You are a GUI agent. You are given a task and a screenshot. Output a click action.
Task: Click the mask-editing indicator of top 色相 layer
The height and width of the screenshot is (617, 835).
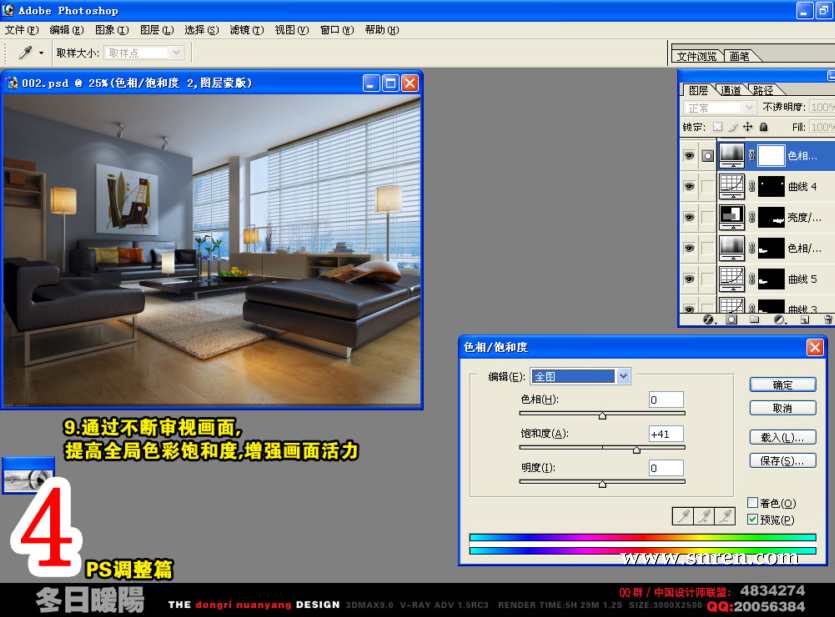707,156
